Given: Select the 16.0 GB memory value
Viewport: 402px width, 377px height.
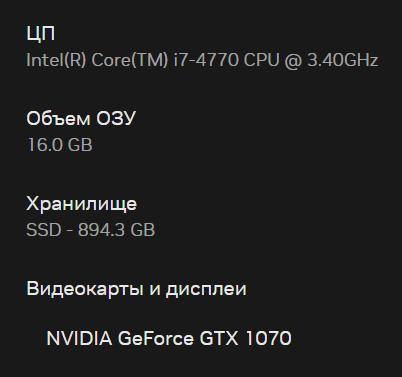Looking at the screenshot, I should tap(59, 145).
